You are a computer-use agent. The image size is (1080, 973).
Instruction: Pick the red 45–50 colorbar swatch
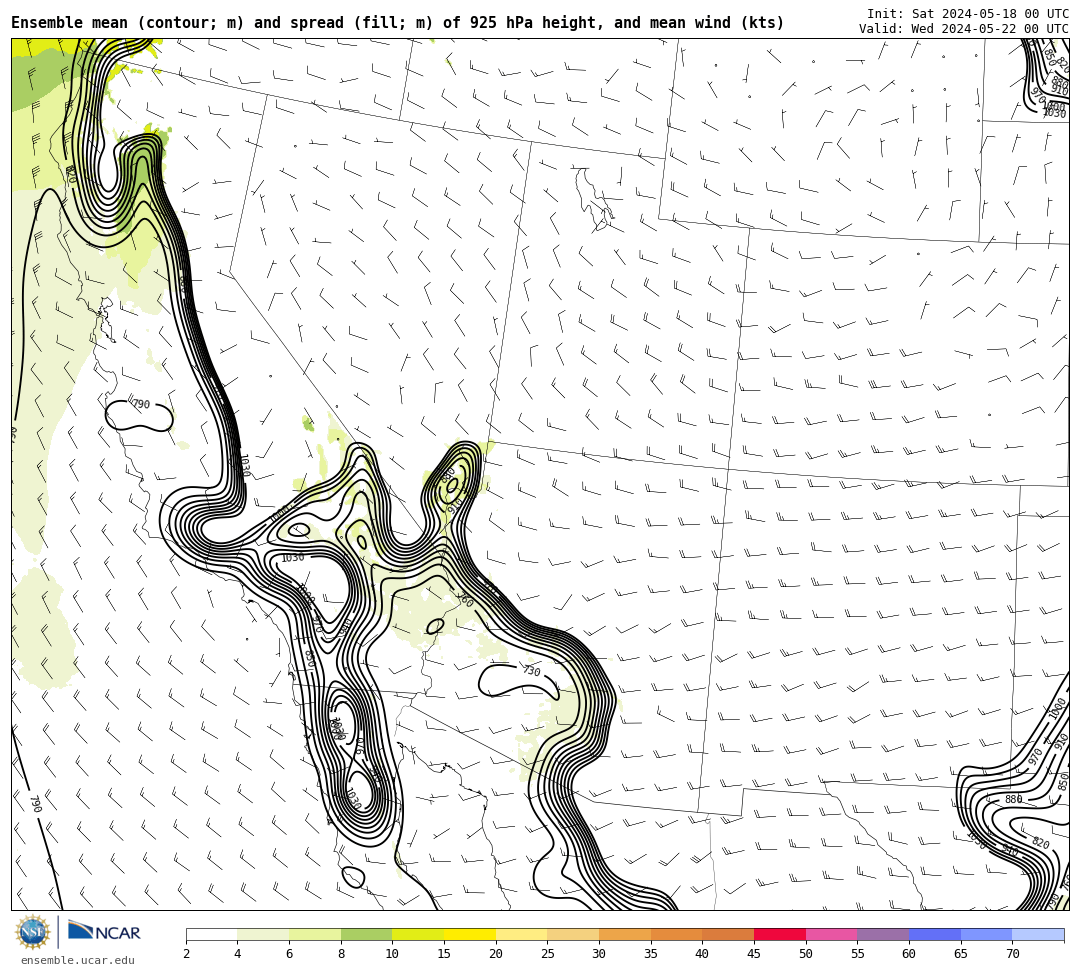780,934
